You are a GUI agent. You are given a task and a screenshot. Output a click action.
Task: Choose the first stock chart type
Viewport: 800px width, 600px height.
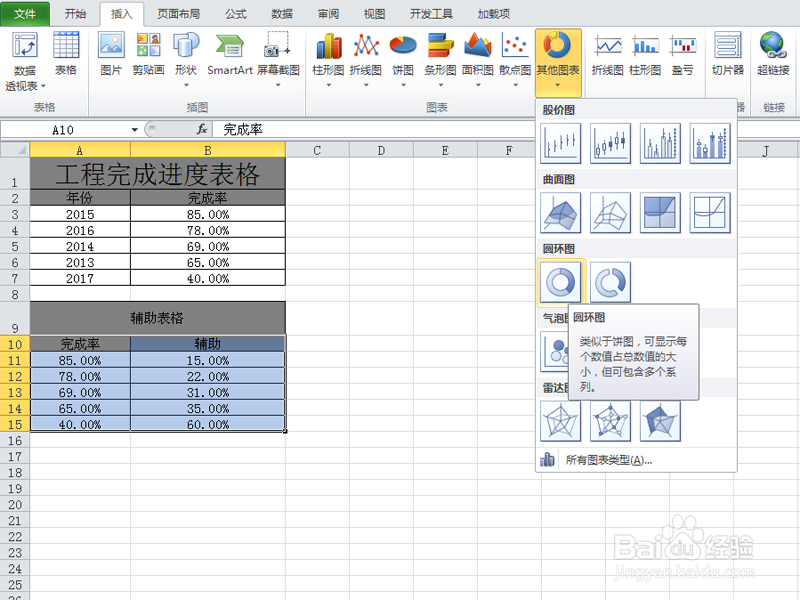(x=561, y=143)
